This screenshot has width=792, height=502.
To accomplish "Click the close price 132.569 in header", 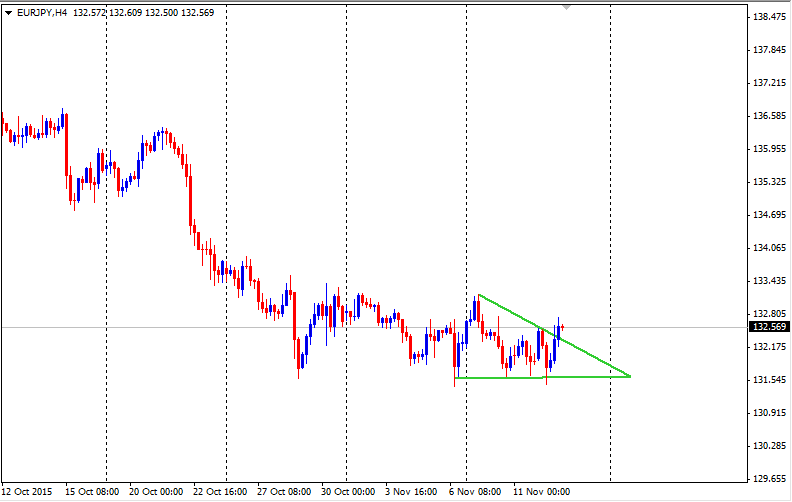I will click(x=197, y=13).
